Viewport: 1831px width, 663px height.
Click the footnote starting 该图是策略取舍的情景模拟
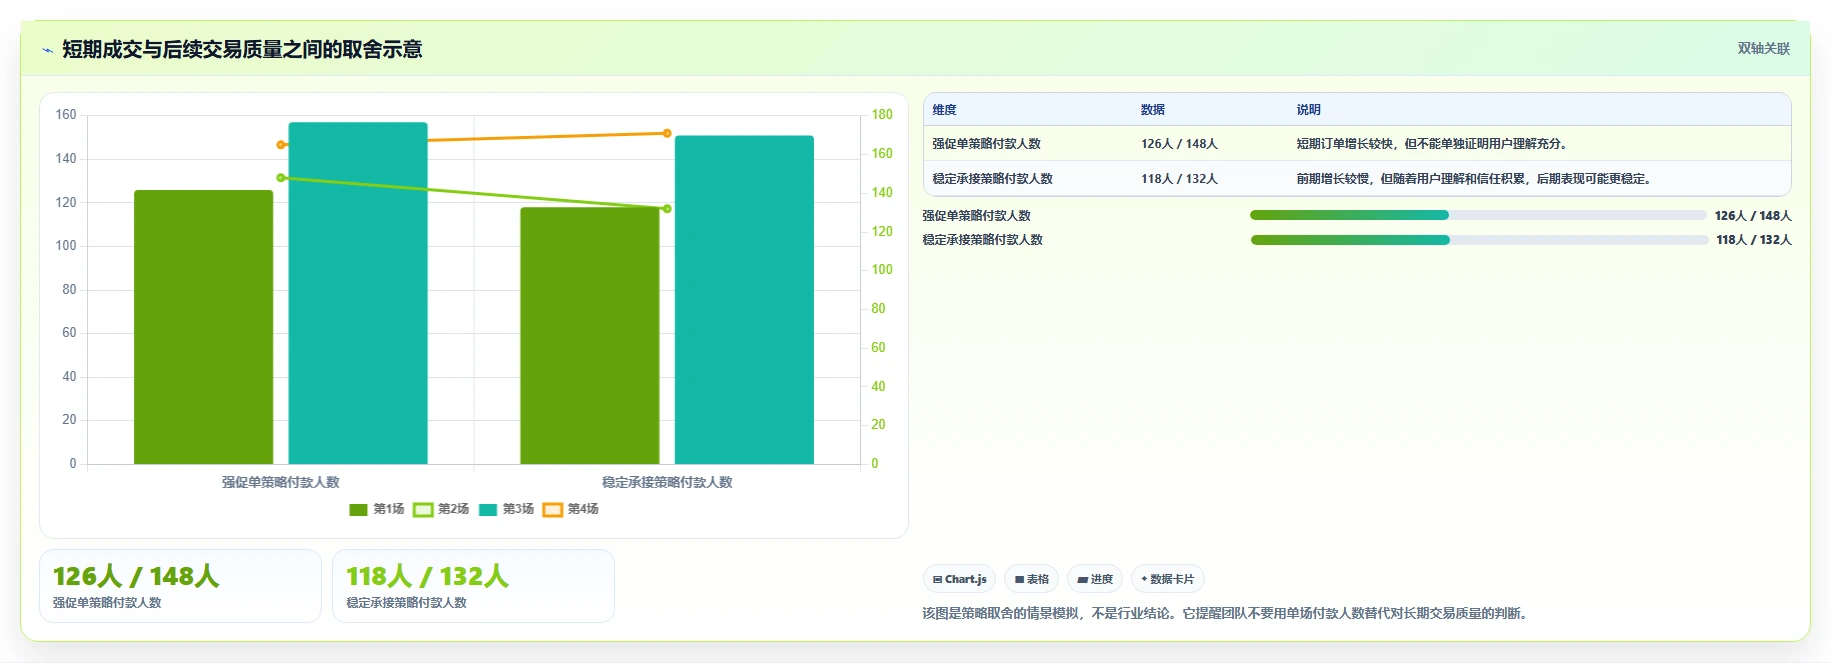point(1227,613)
